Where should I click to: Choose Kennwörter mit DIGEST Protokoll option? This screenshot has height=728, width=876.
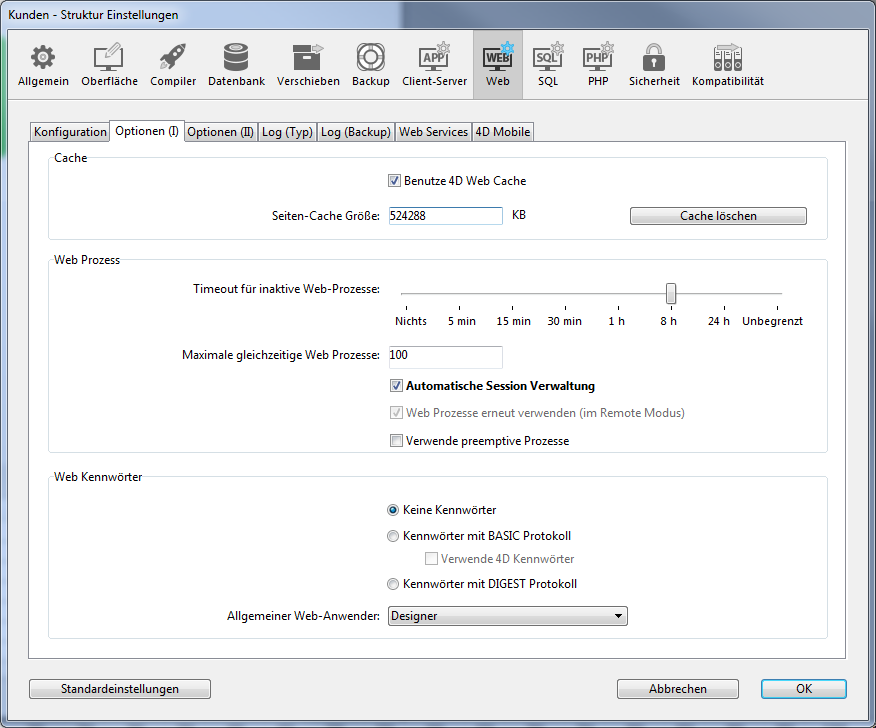tap(393, 584)
